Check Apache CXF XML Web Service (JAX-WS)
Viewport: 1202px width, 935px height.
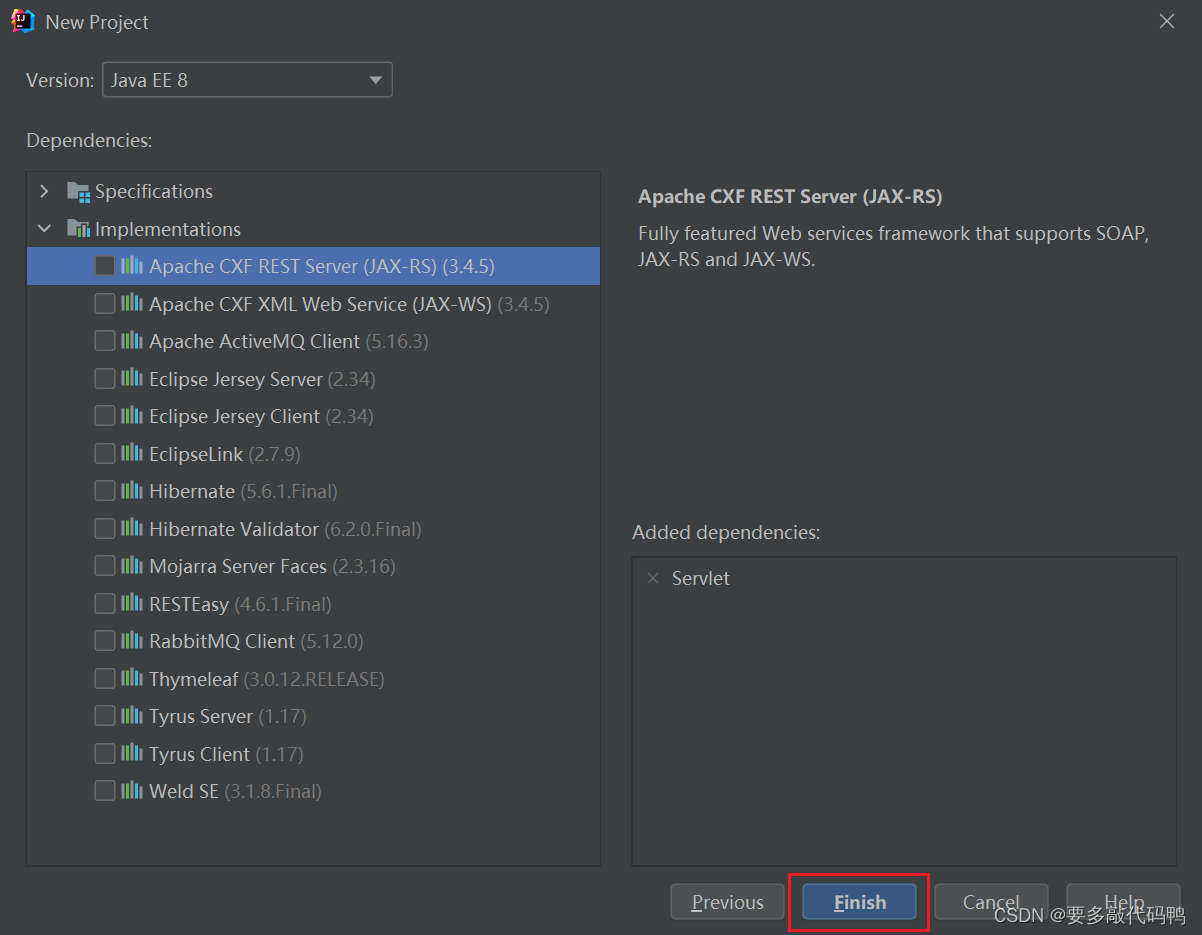click(x=105, y=303)
